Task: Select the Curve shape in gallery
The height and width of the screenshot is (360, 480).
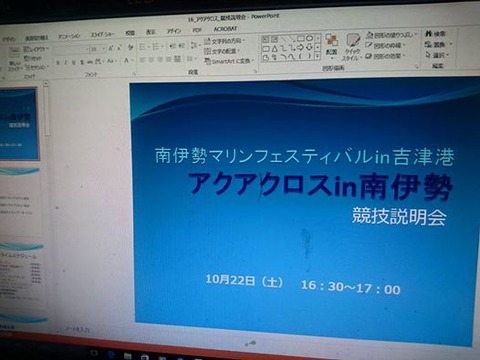Action: 292,57
